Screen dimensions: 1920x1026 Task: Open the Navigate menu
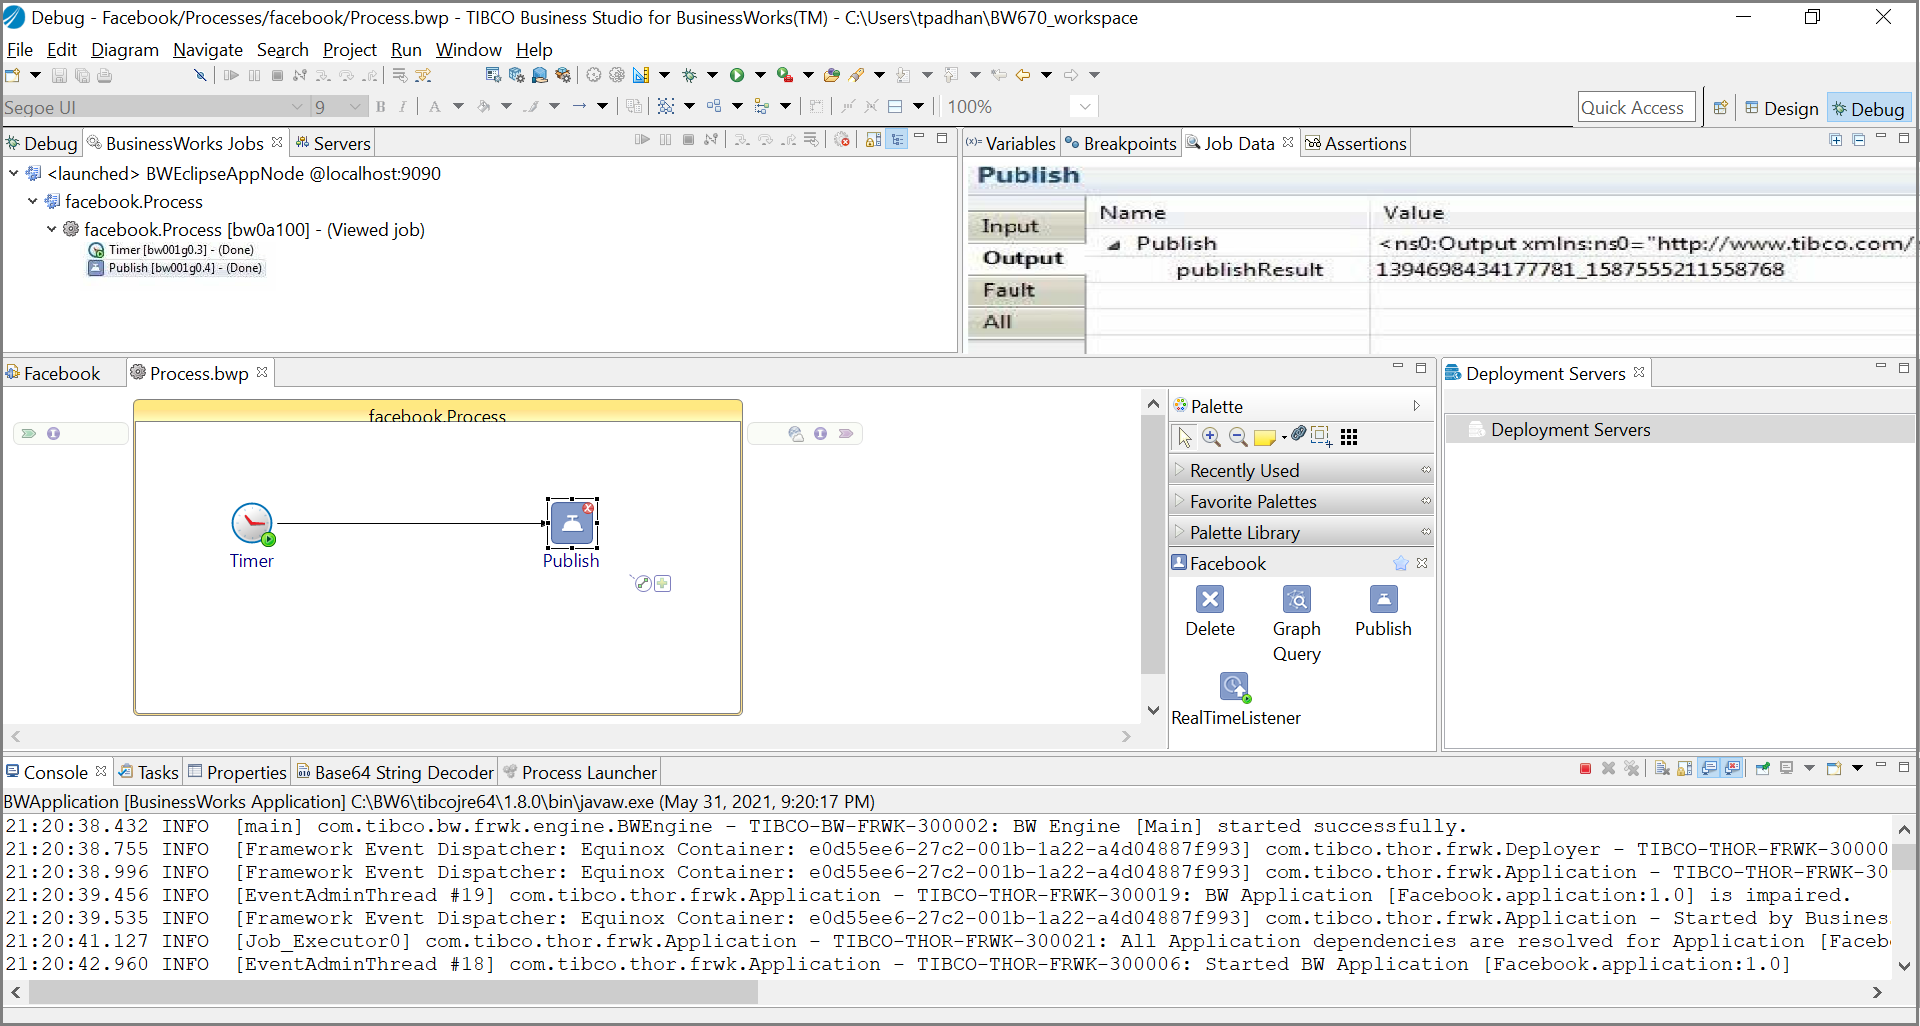(x=207, y=50)
